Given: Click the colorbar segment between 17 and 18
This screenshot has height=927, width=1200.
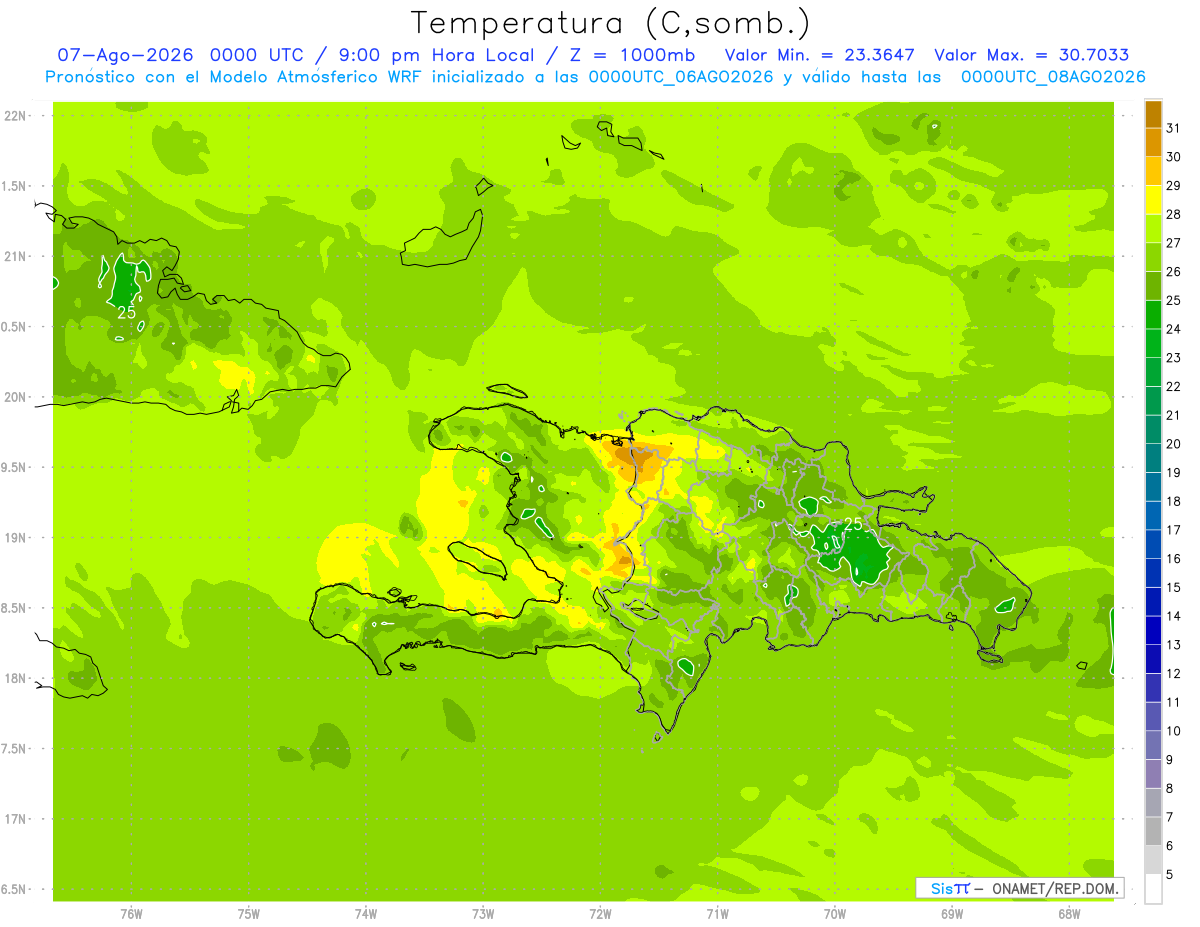Looking at the screenshot, I should (1153, 515).
